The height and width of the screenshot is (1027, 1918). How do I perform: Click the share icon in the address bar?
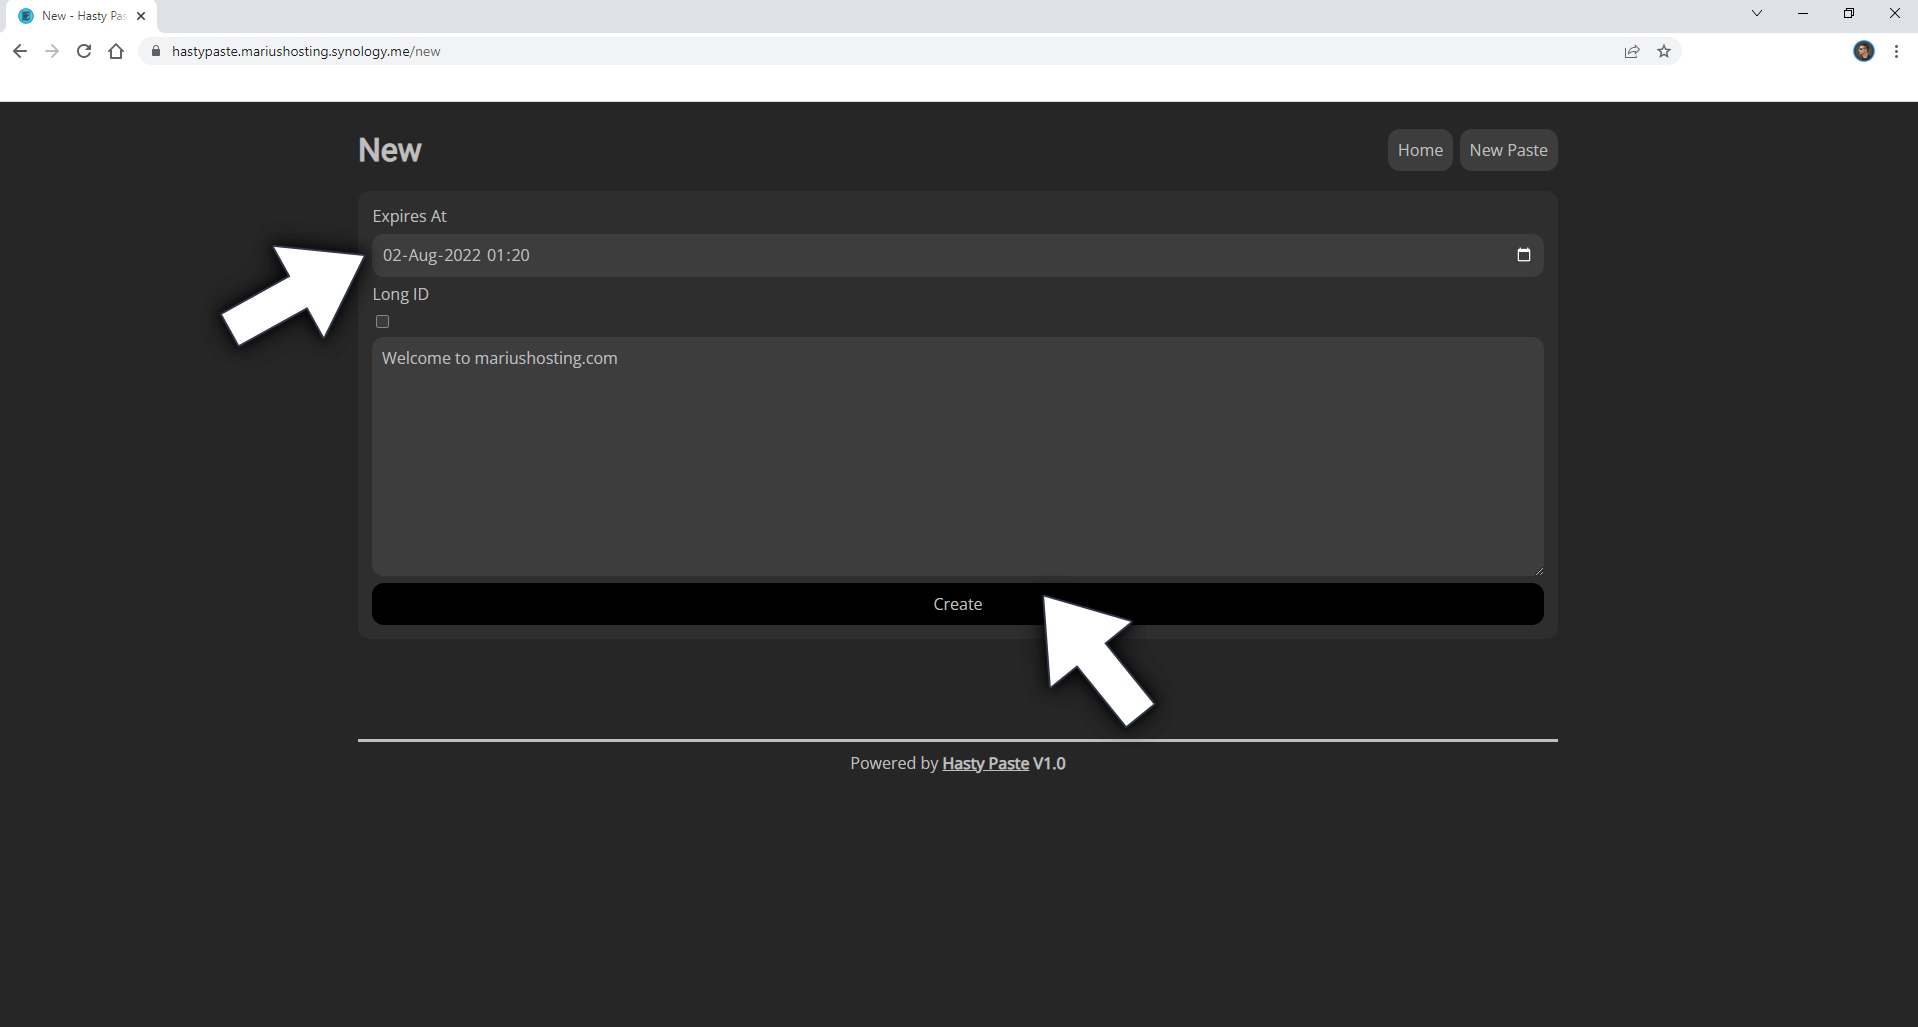(1632, 51)
